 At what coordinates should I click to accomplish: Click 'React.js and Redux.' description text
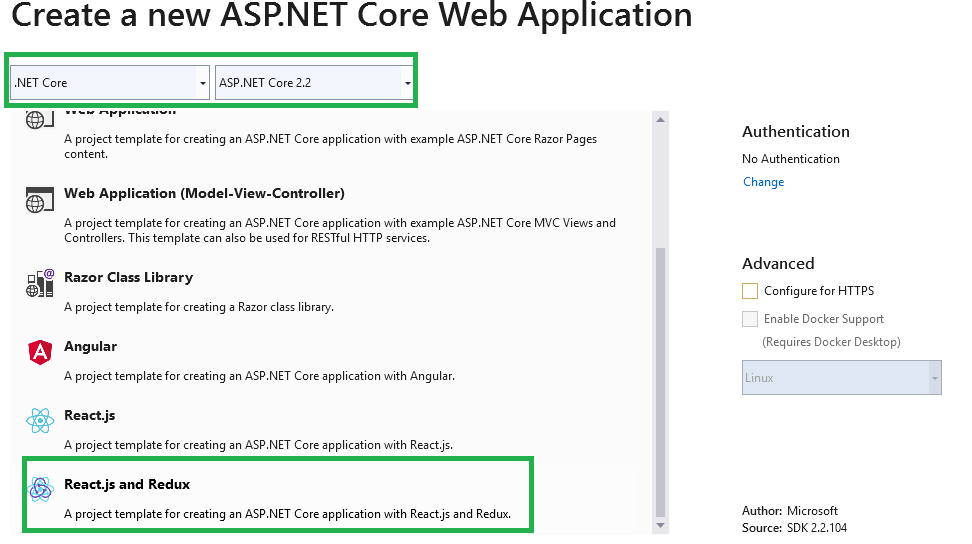point(288,514)
